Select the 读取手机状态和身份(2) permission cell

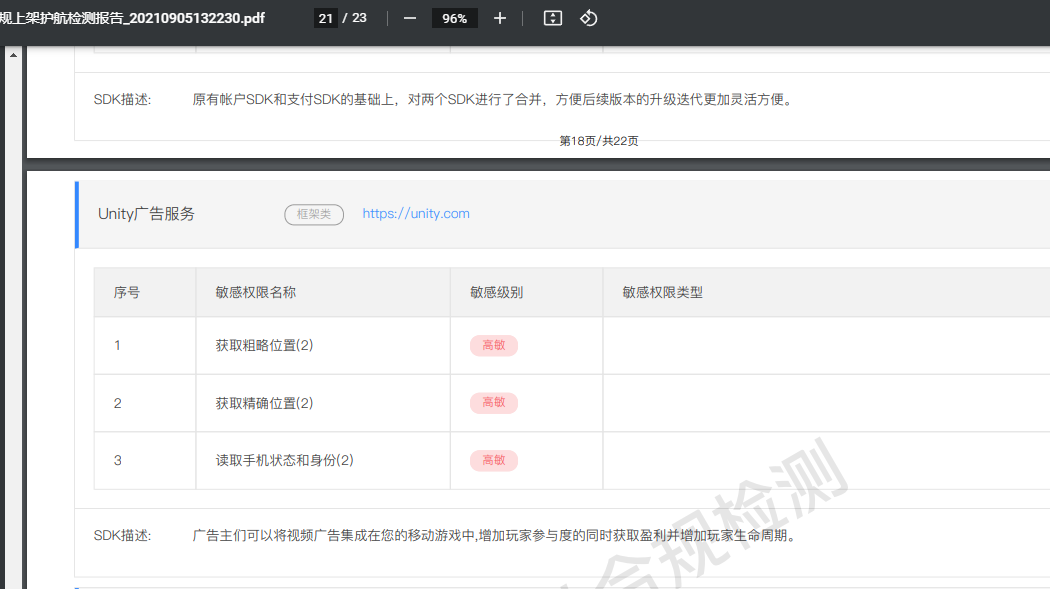[x=285, y=460]
